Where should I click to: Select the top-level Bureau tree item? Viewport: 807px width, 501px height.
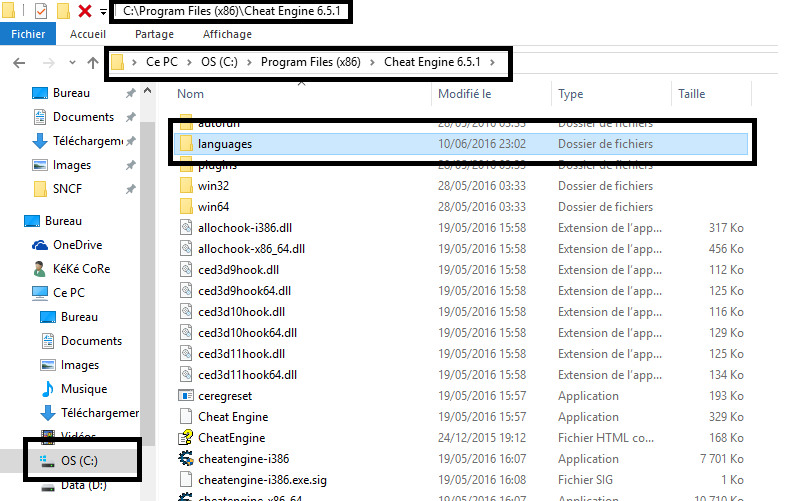point(63,221)
